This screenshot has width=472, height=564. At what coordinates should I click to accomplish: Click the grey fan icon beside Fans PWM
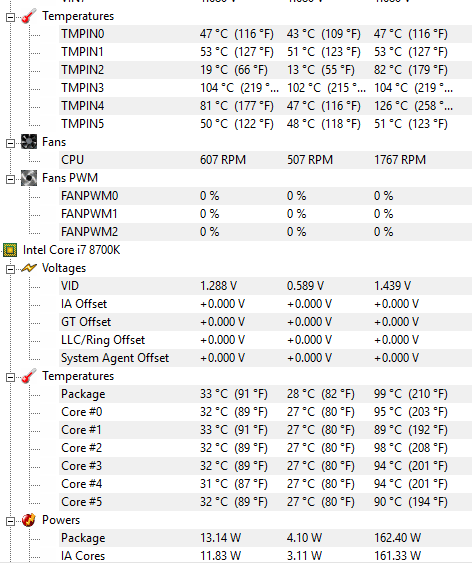tap(29, 178)
